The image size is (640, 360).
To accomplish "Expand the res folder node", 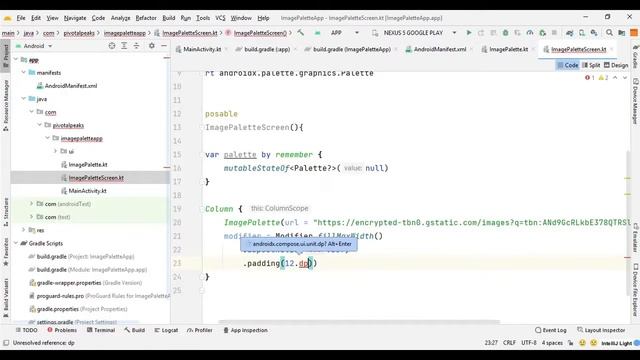I will point(24,230).
